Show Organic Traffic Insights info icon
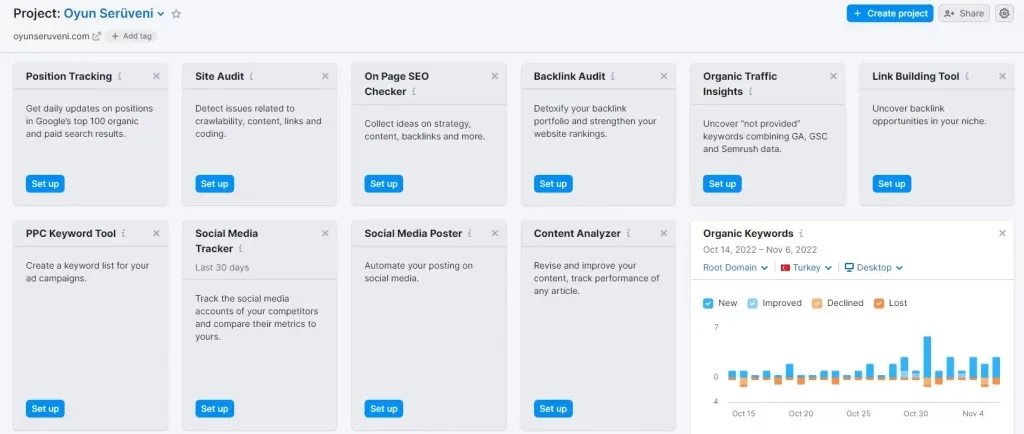 750,92
